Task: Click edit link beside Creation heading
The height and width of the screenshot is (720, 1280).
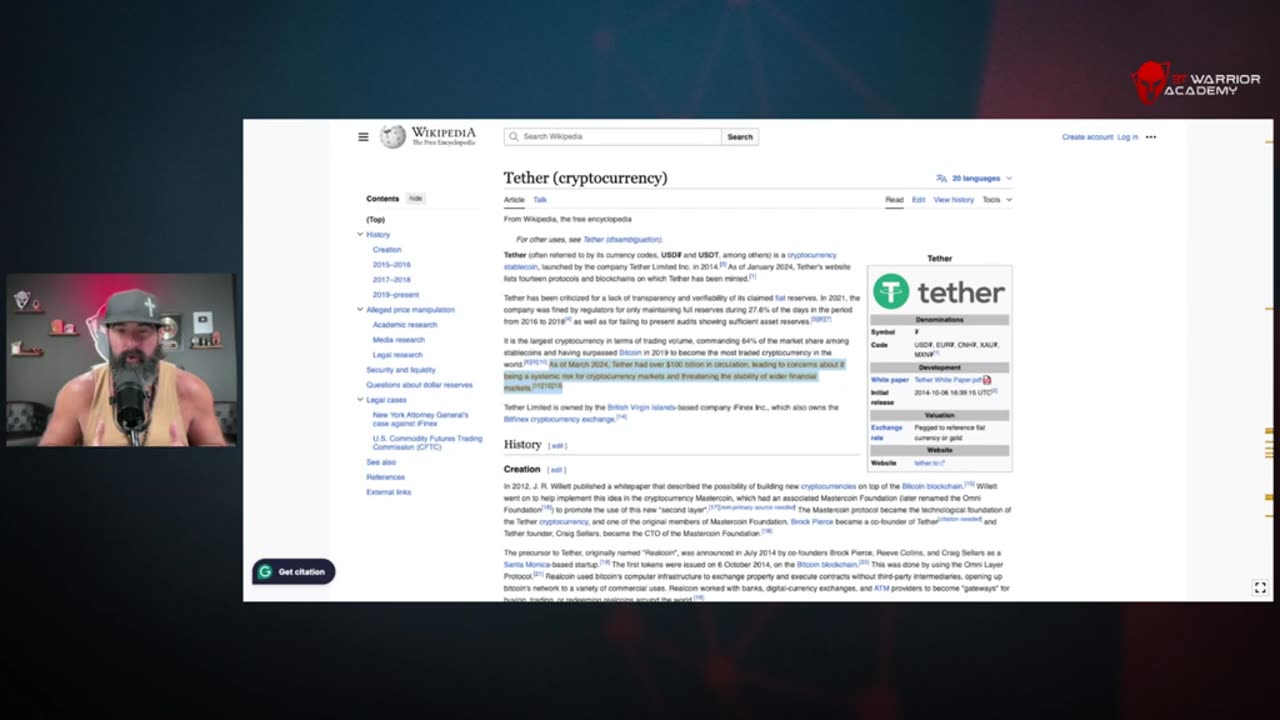Action: click(556, 470)
